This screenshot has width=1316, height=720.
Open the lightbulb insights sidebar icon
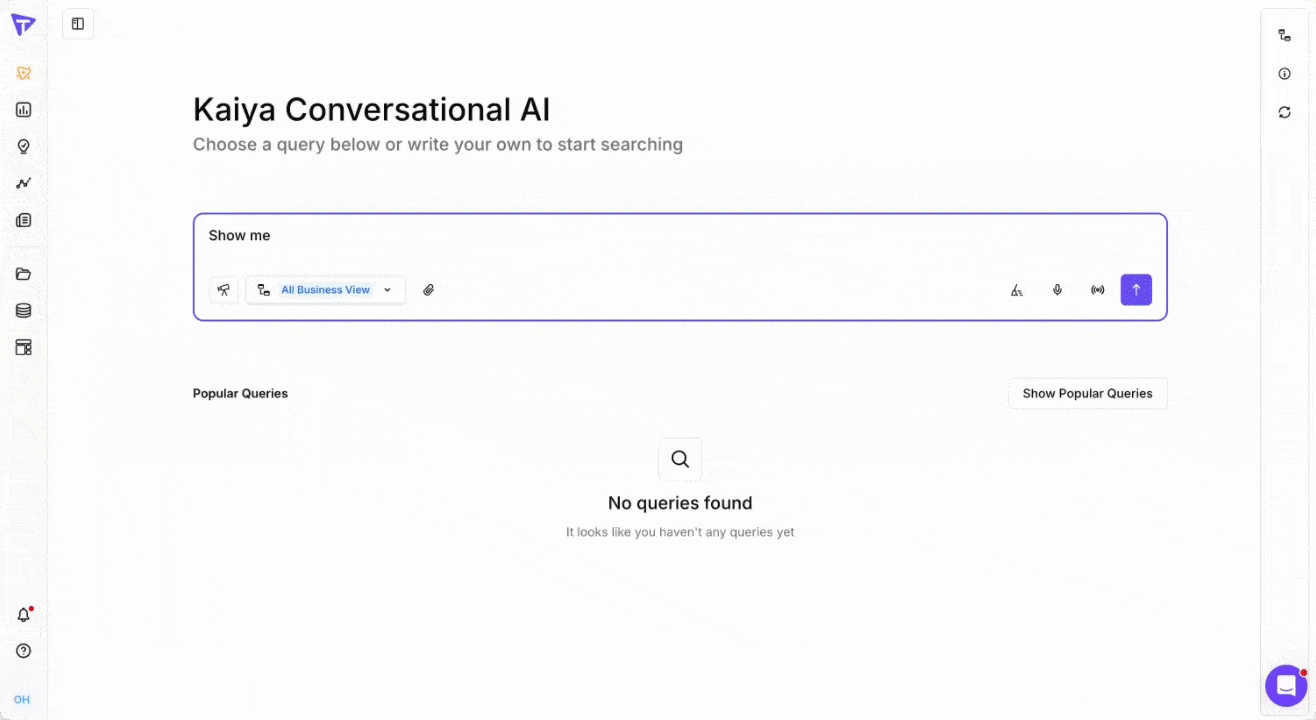tap(24, 147)
